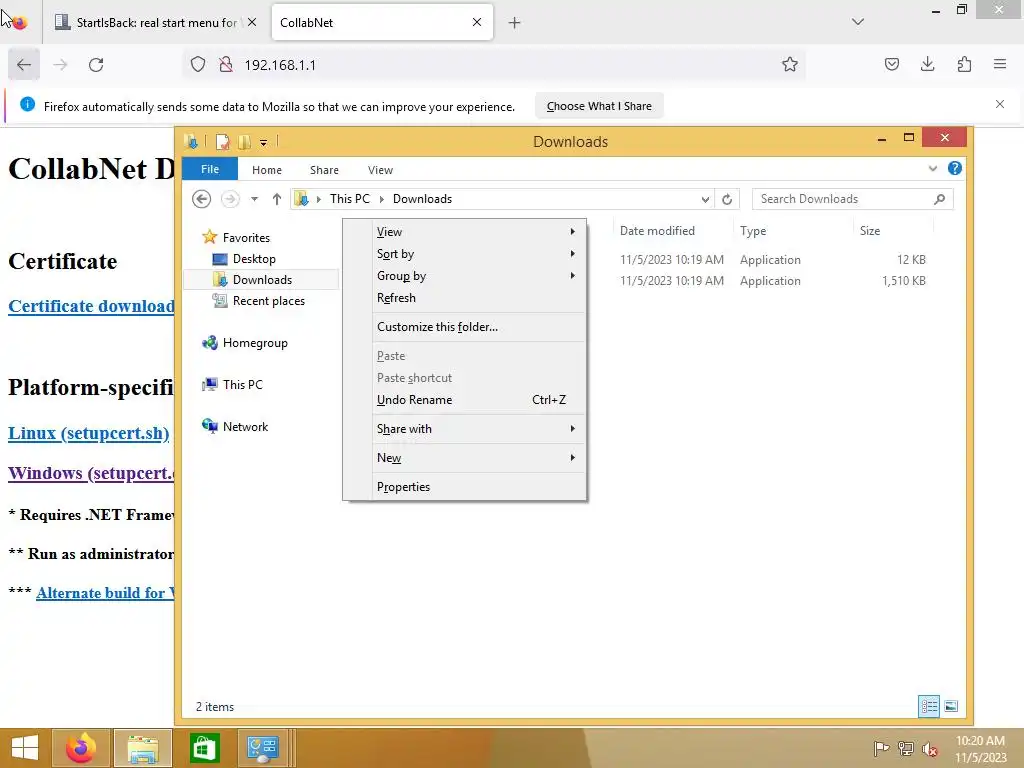Open Save to Pocket icon
This screenshot has height=768, width=1024.
[891, 65]
